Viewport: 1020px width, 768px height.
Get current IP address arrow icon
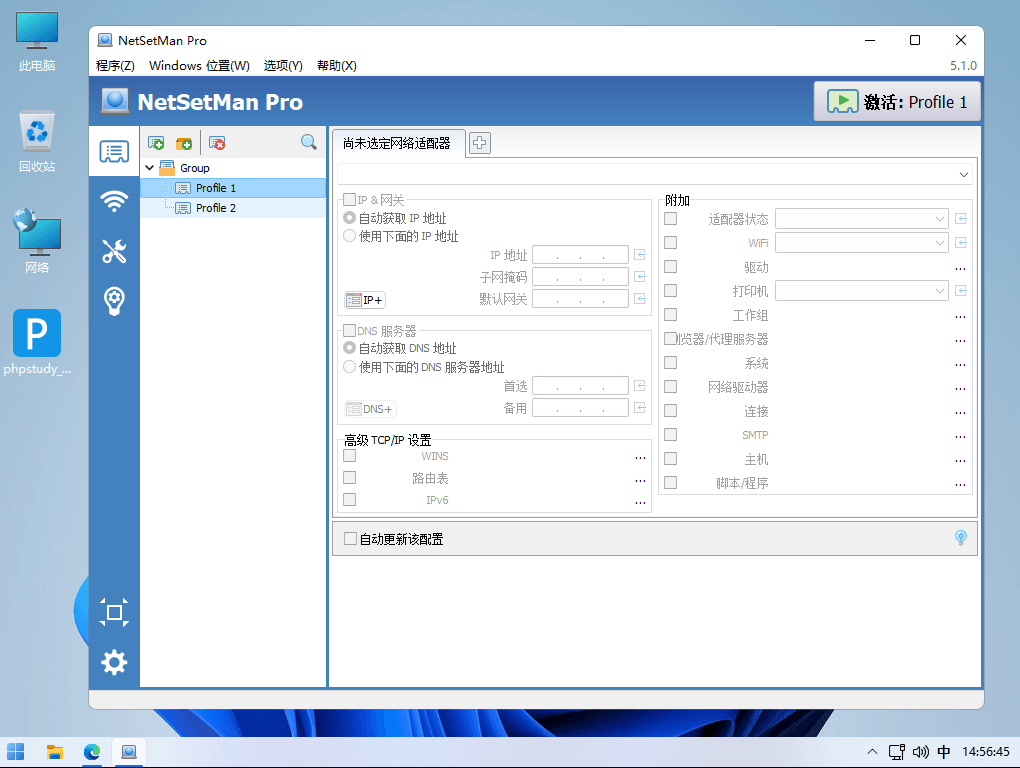(x=640, y=254)
